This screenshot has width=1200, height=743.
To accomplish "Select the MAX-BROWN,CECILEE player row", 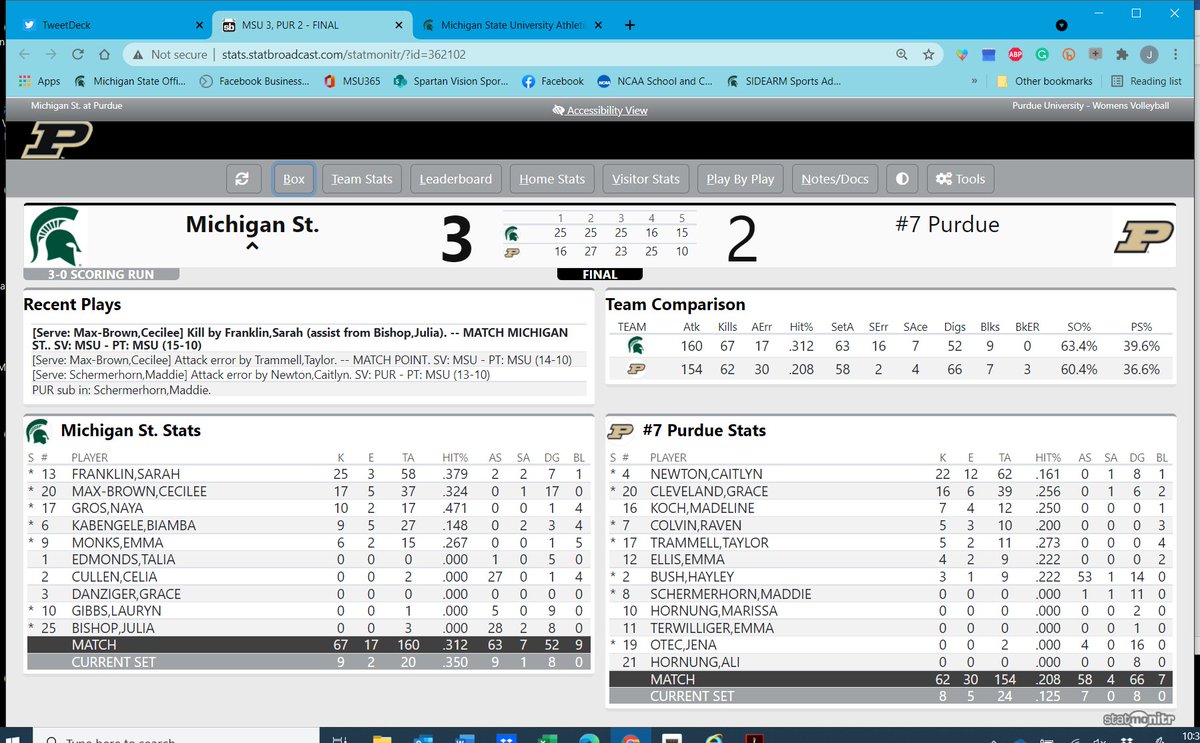I will (x=308, y=491).
